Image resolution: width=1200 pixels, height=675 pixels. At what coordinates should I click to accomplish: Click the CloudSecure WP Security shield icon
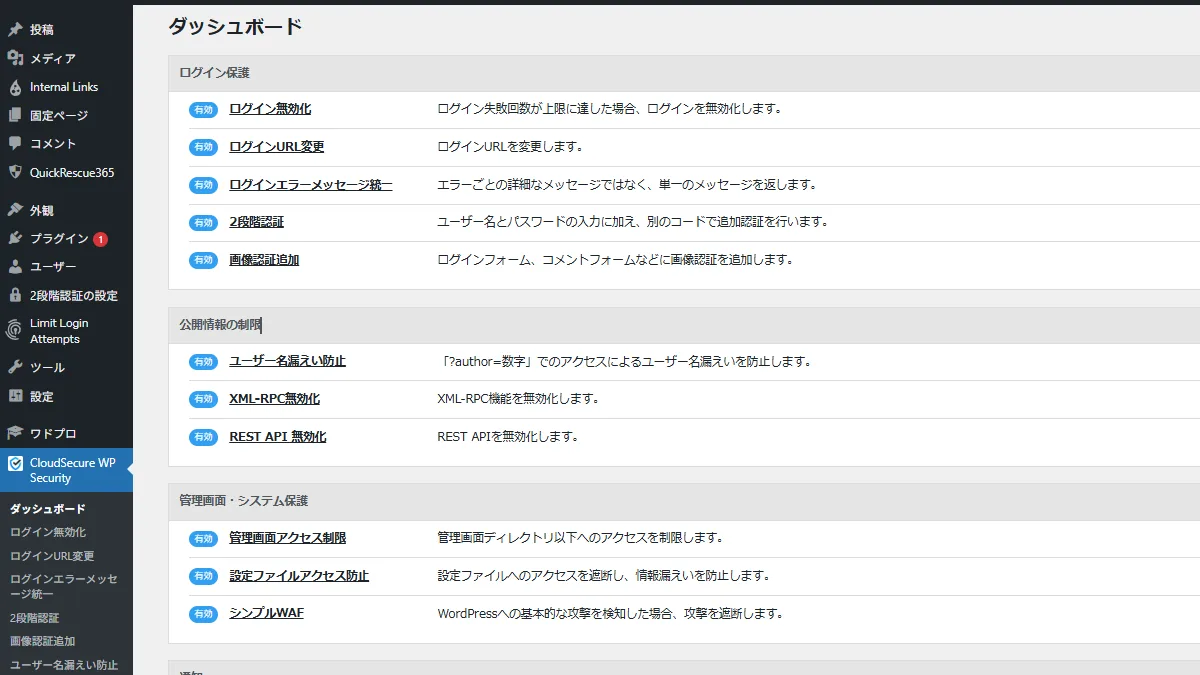pyautogui.click(x=15, y=463)
